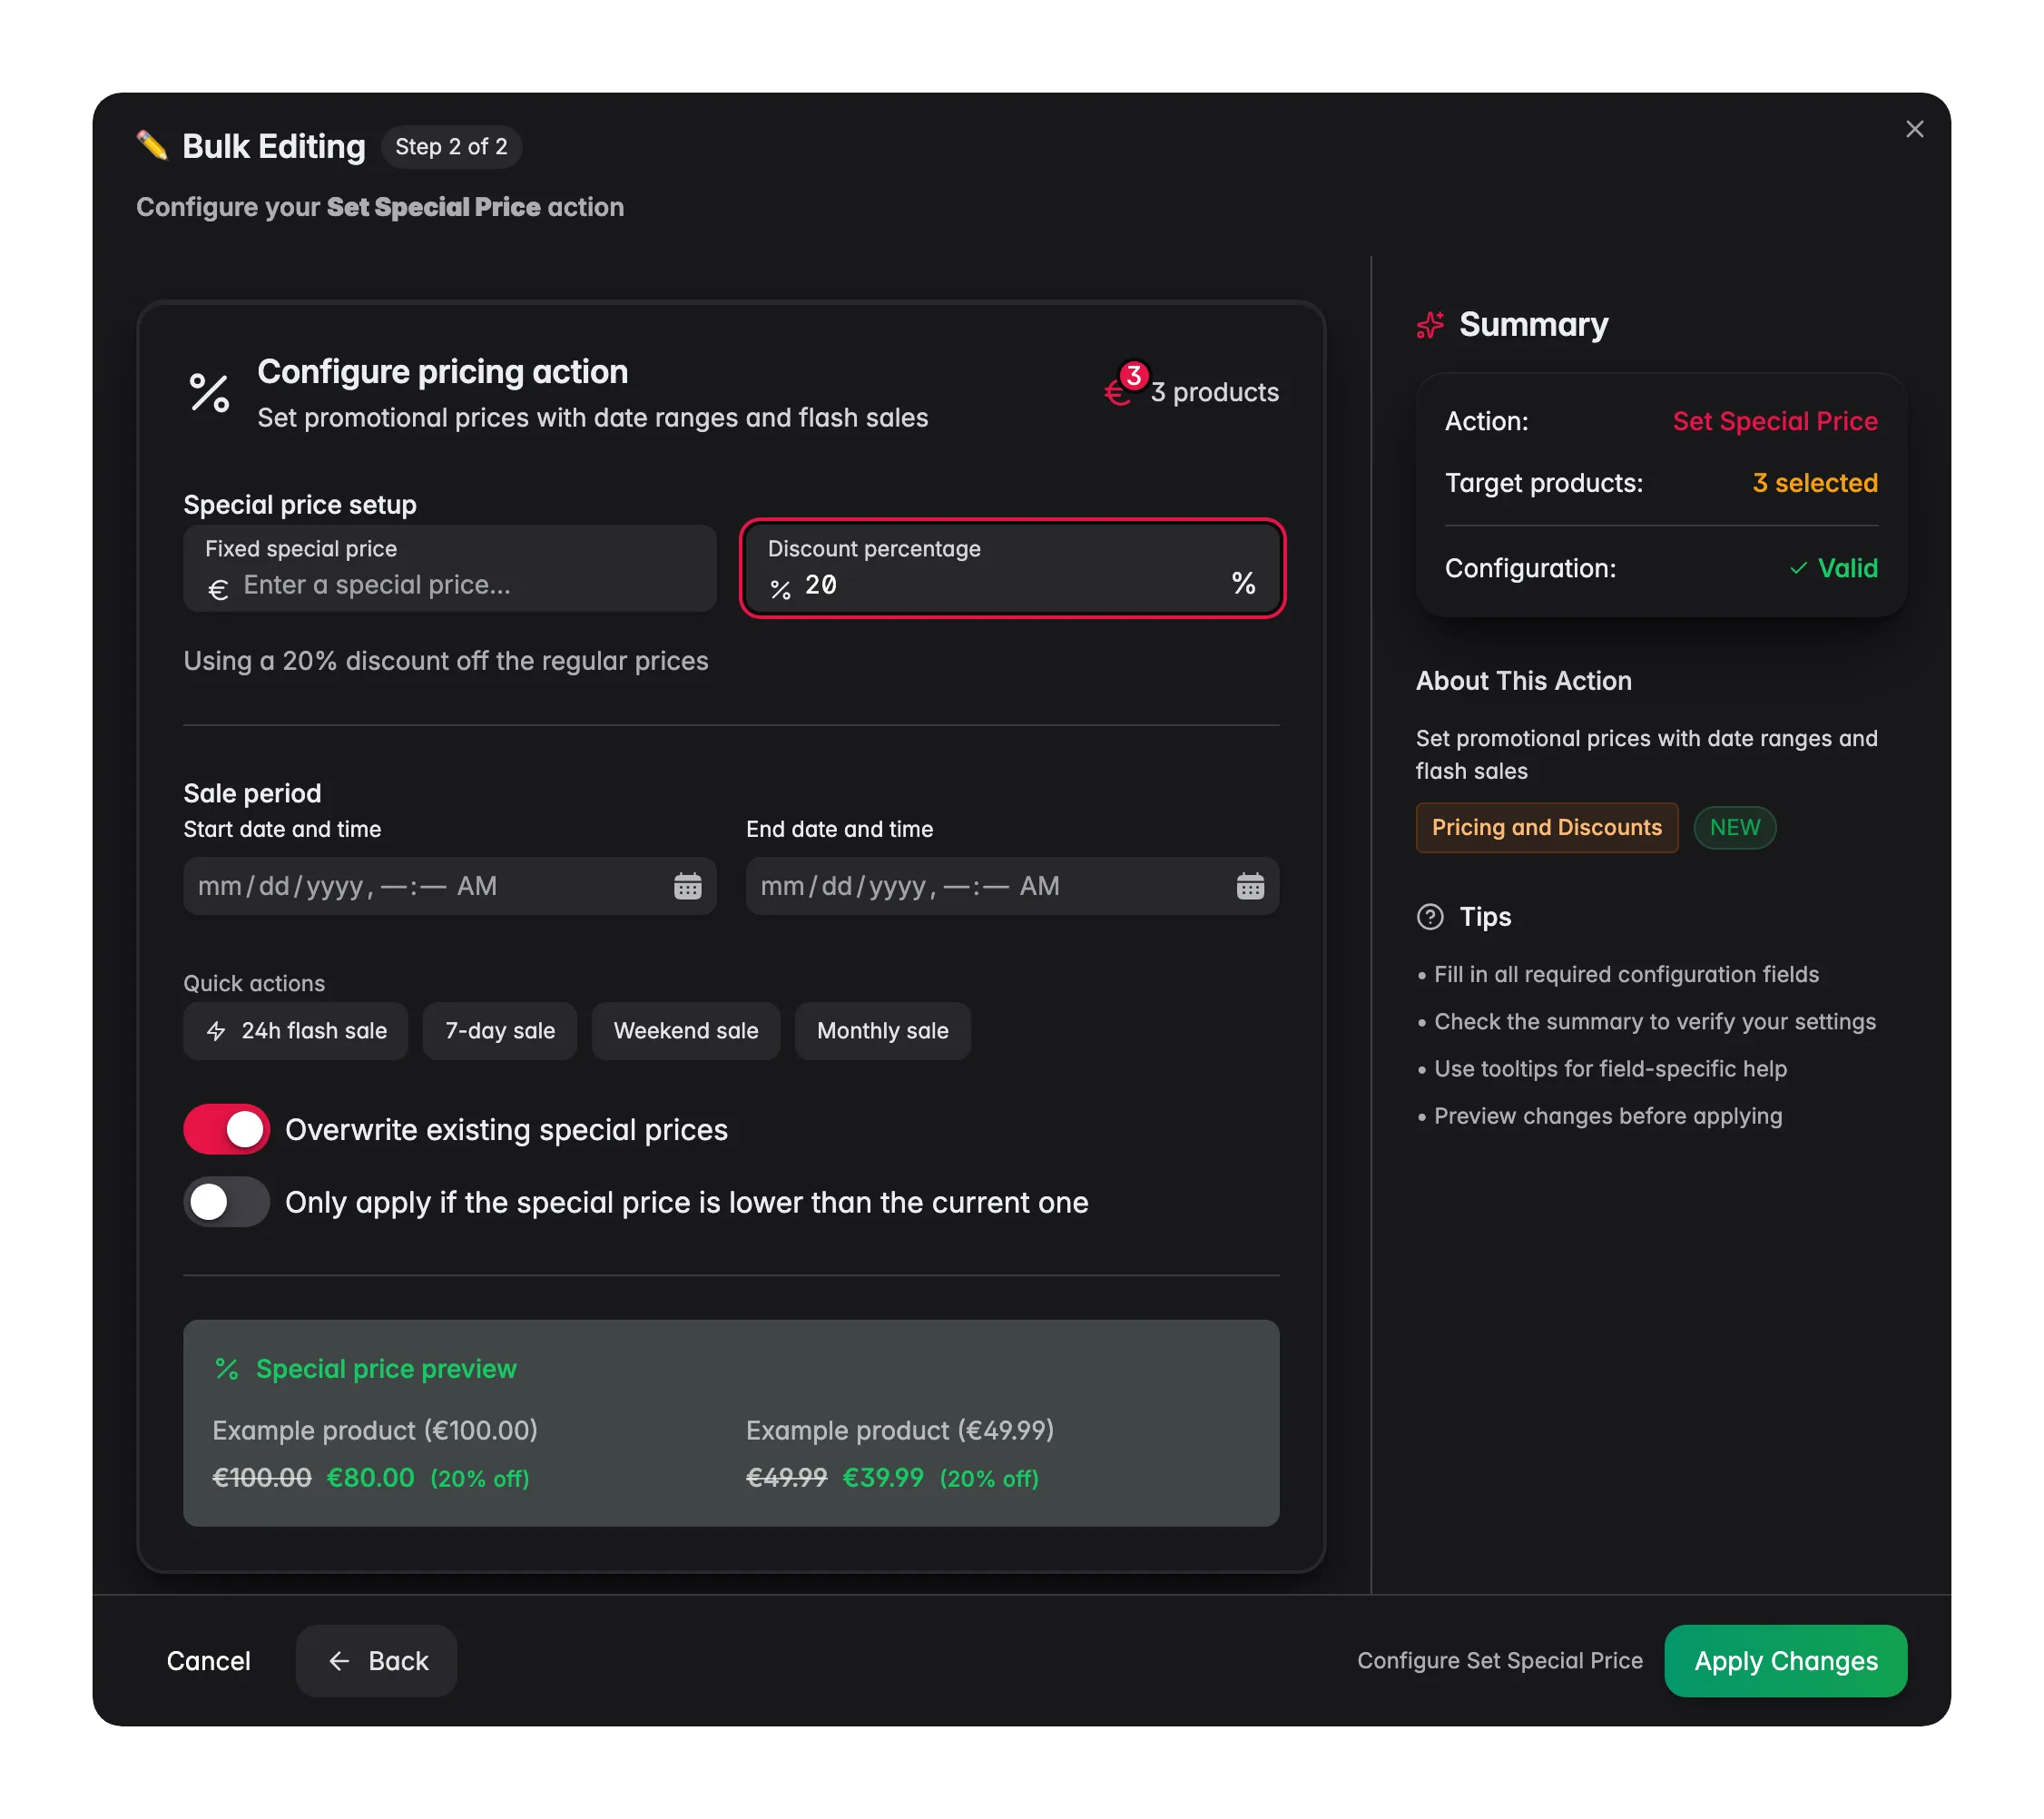Click the small percent icon left of value 20
This screenshot has height=1819, width=2044.
[780, 590]
